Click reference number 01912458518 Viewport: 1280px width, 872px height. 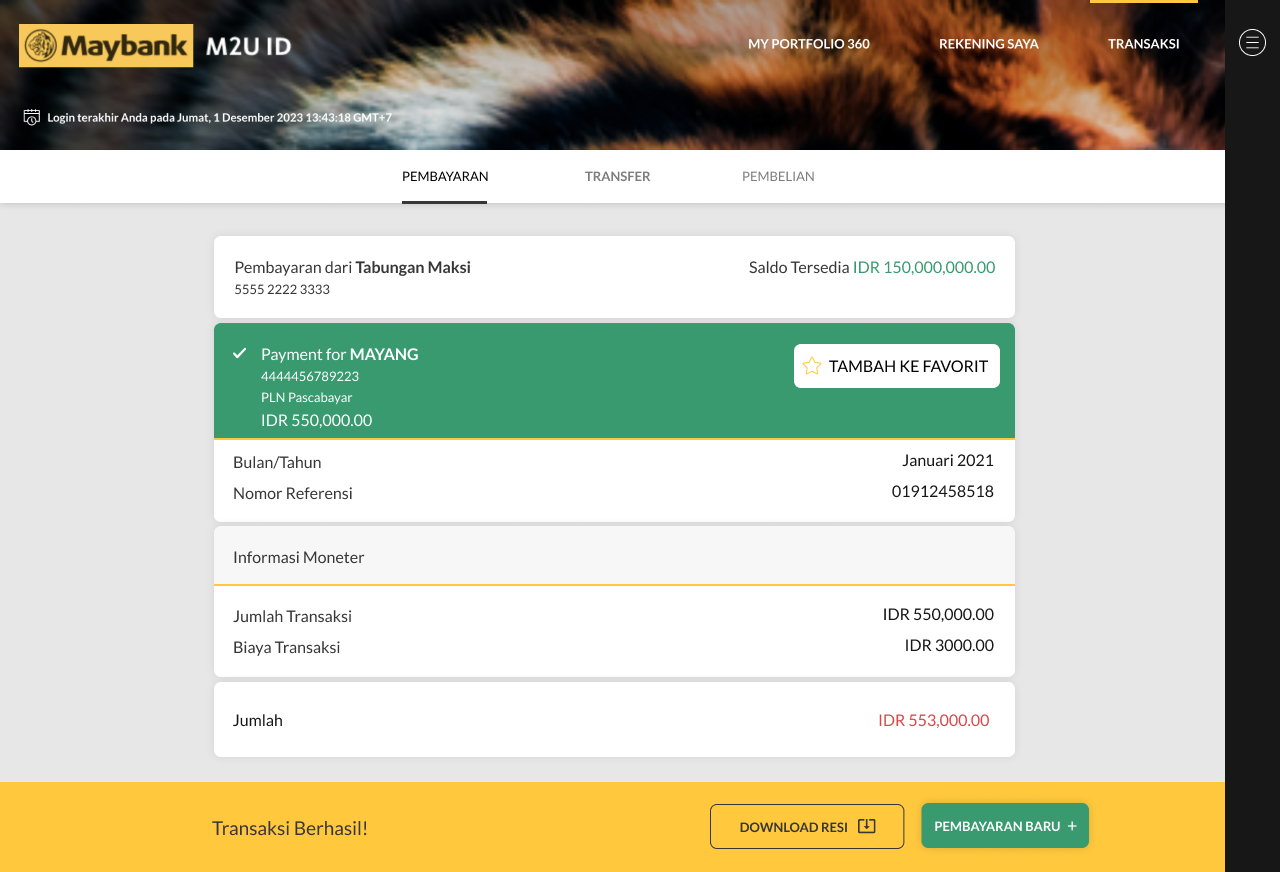pyautogui.click(x=942, y=491)
